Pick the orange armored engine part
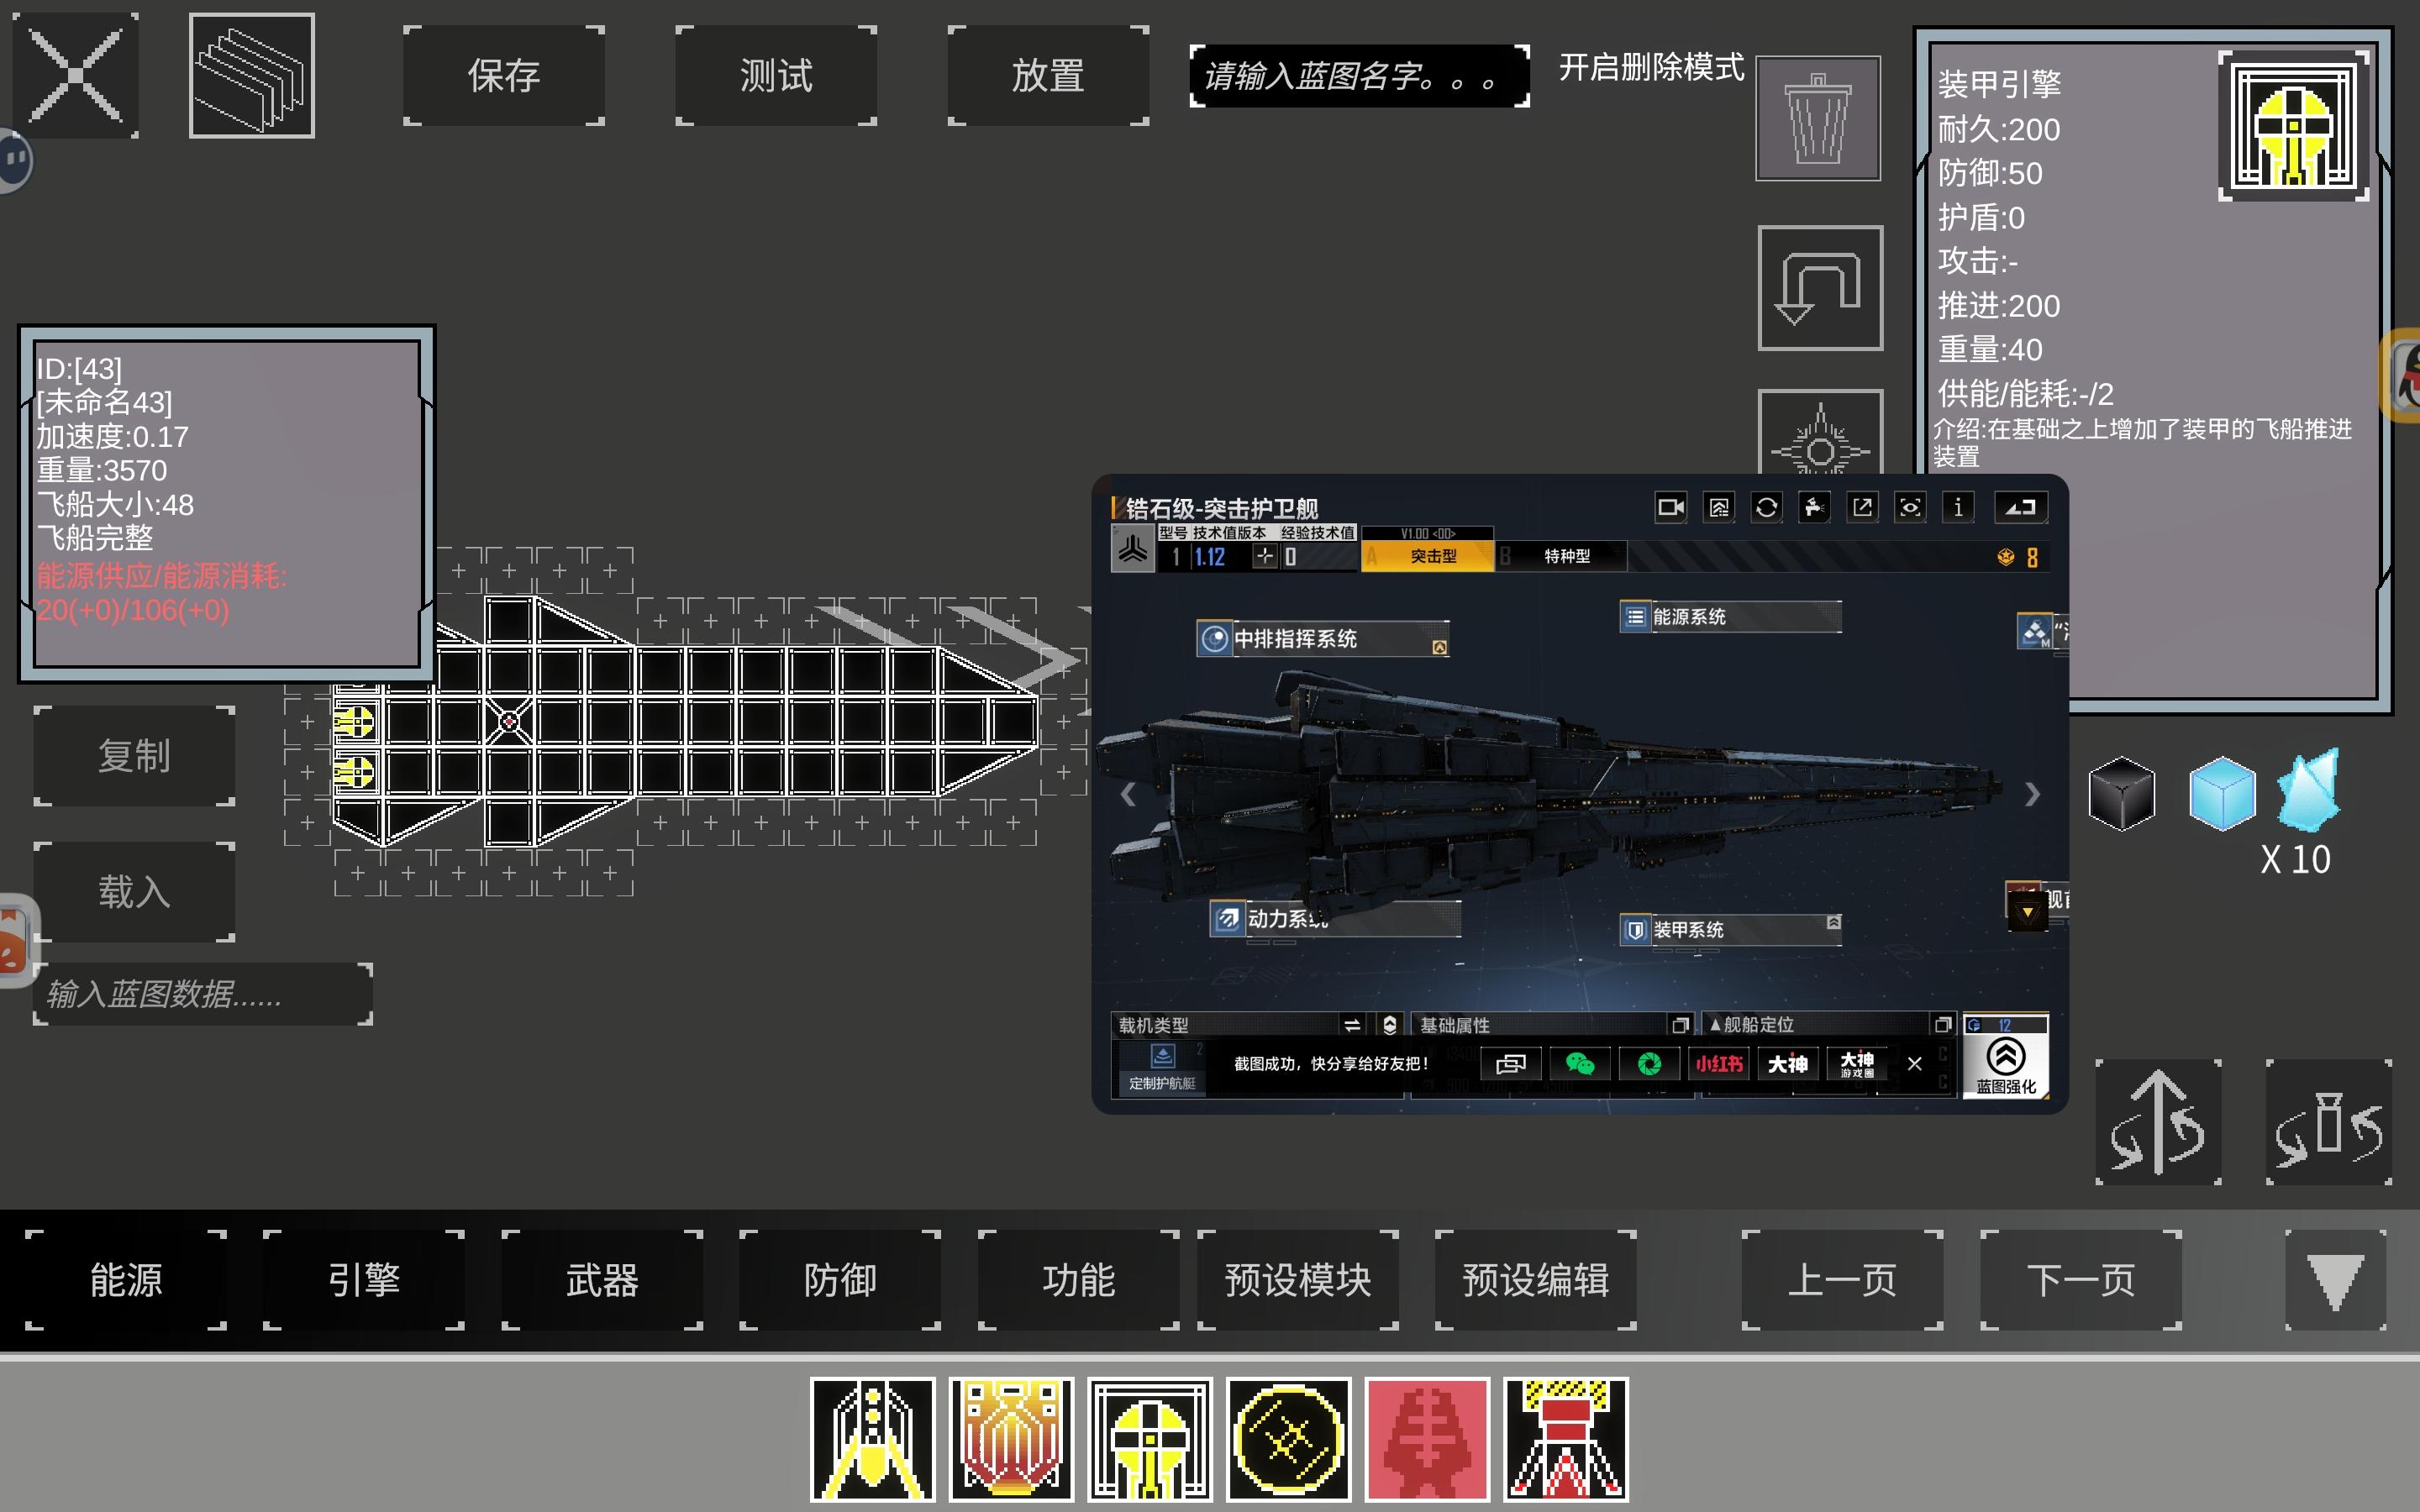 (x=1011, y=1439)
